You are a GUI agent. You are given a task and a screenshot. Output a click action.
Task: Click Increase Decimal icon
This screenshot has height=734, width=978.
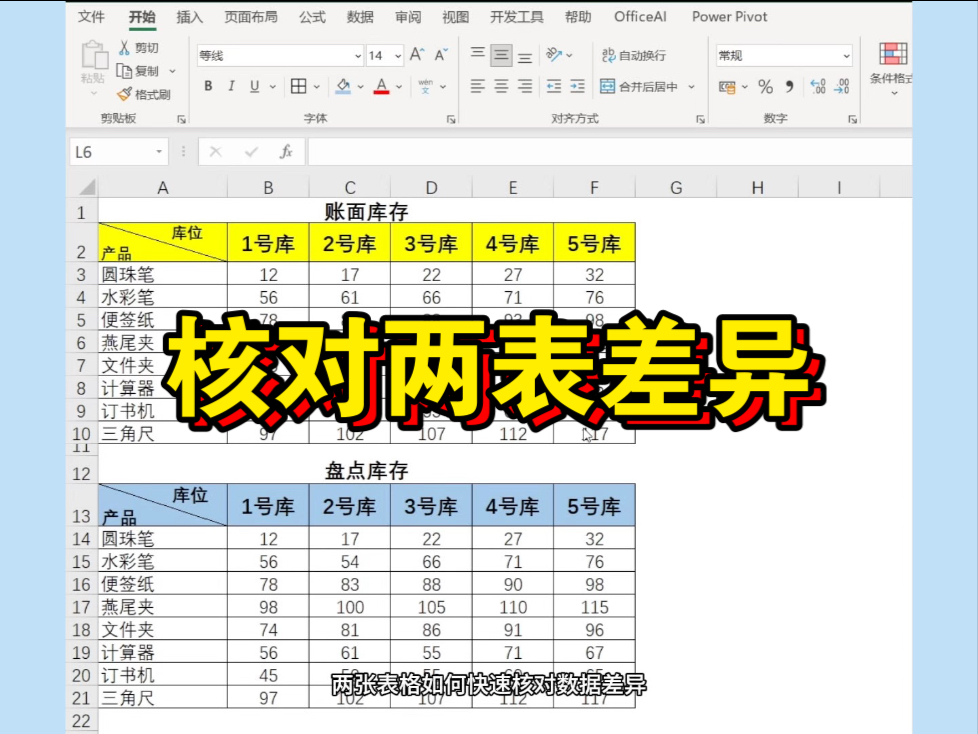820,88
